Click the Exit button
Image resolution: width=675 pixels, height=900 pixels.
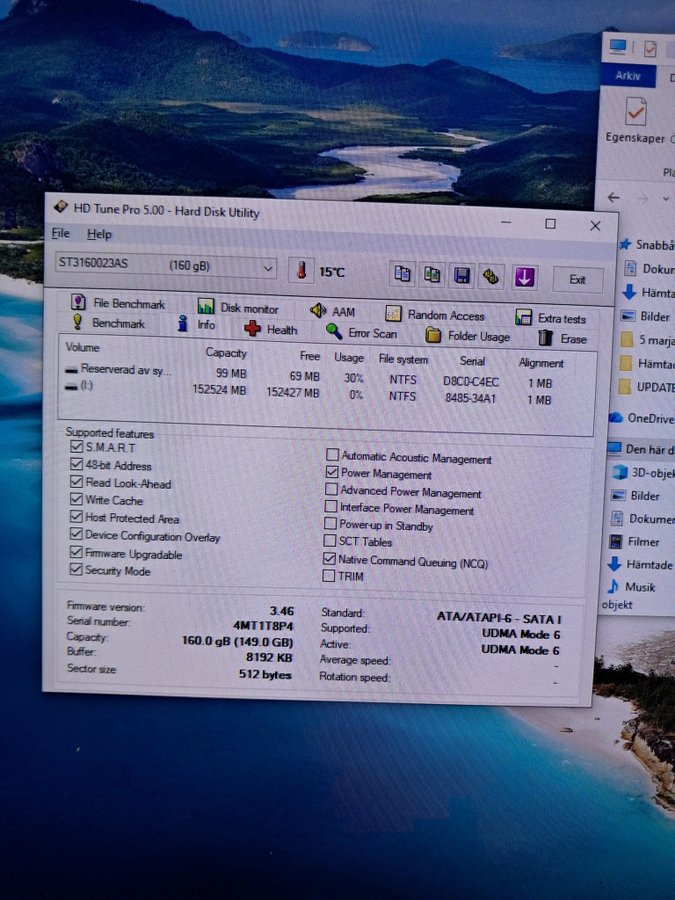click(x=577, y=280)
